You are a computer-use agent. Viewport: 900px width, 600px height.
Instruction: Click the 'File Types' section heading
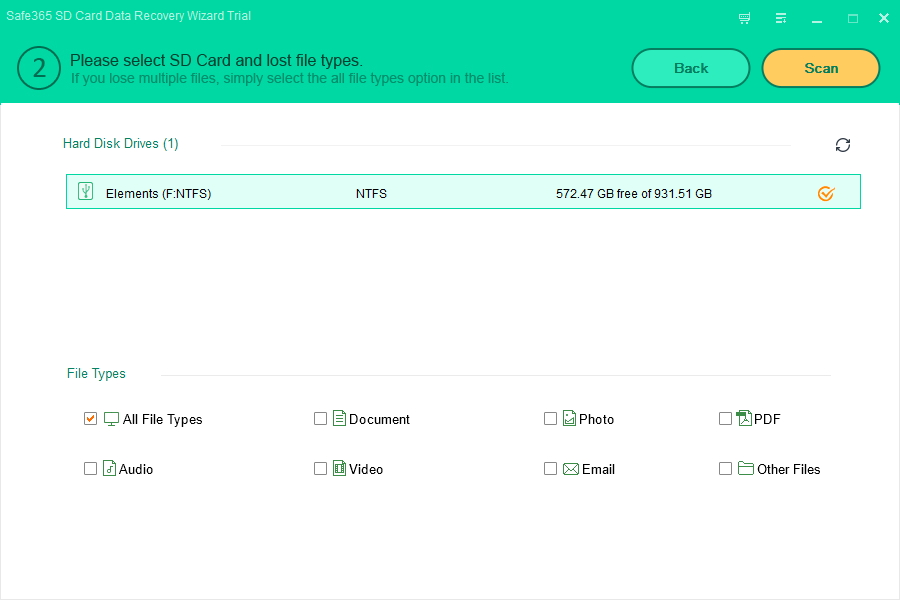click(x=96, y=374)
